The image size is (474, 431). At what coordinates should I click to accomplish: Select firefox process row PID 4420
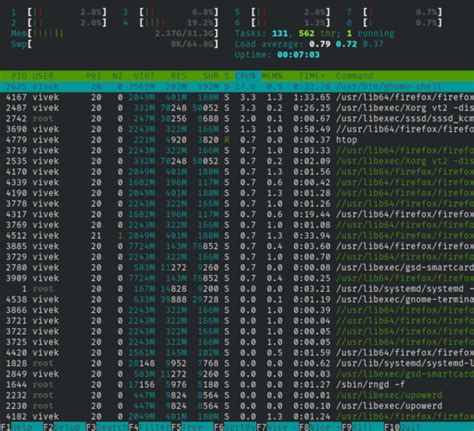[x=237, y=353]
